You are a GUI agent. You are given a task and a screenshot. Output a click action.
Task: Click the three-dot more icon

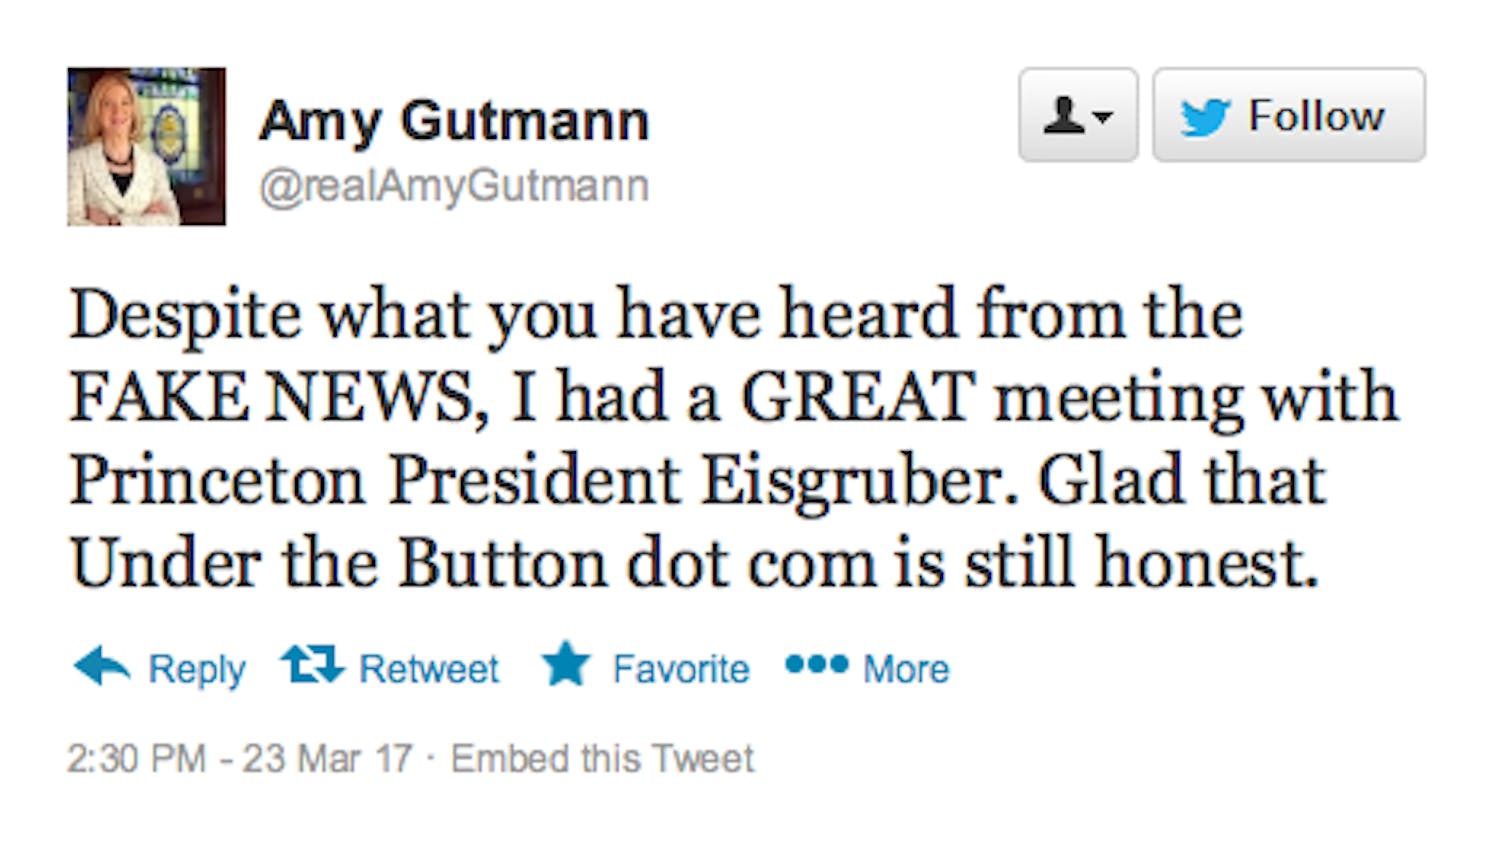pos(816,664)
